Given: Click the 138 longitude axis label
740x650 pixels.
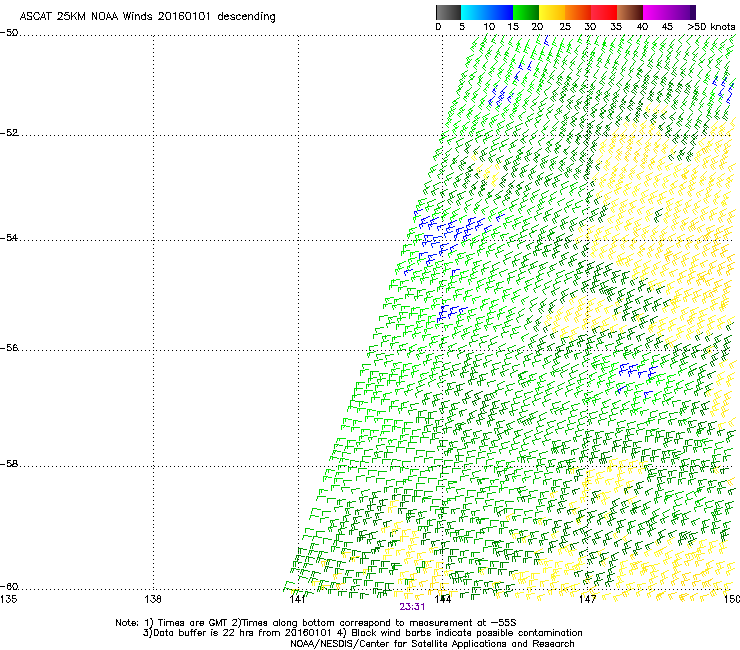Looking at the screenshot, I should point(153,599).
